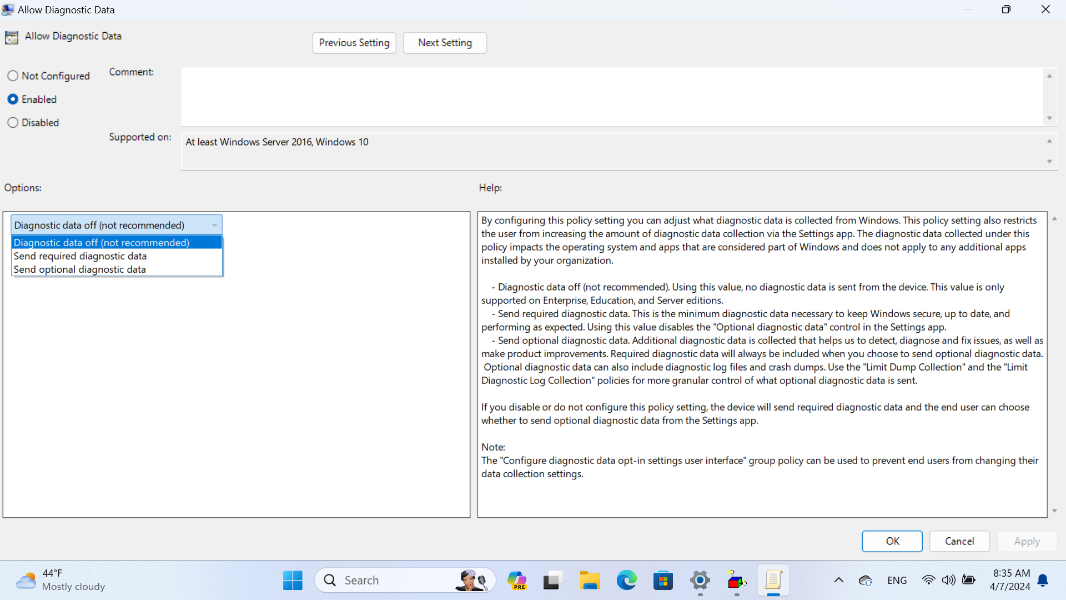Open the Windows Start menu

coord(292,580)
